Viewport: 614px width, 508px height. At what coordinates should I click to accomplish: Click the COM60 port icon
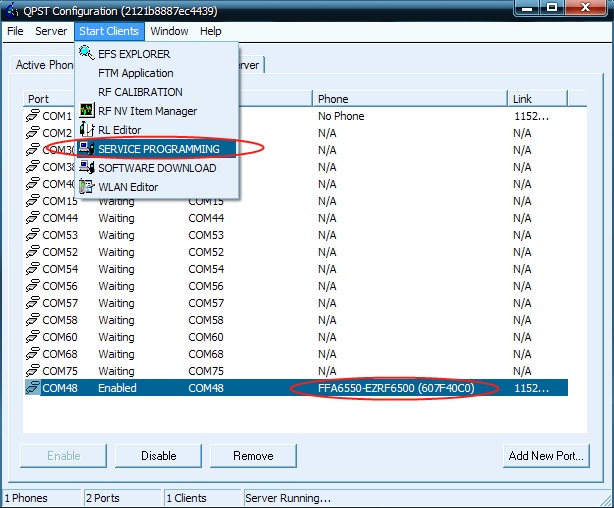[x=33, y=337]
